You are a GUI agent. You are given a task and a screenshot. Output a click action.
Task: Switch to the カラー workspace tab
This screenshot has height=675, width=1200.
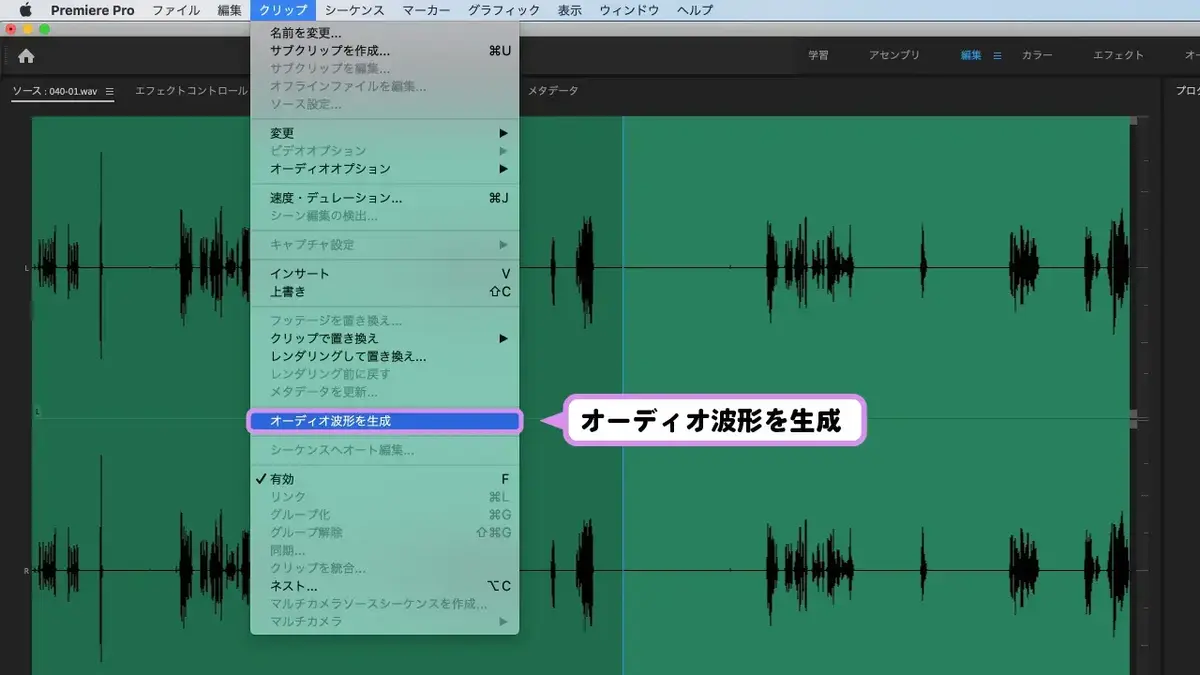click(1037, 56)
